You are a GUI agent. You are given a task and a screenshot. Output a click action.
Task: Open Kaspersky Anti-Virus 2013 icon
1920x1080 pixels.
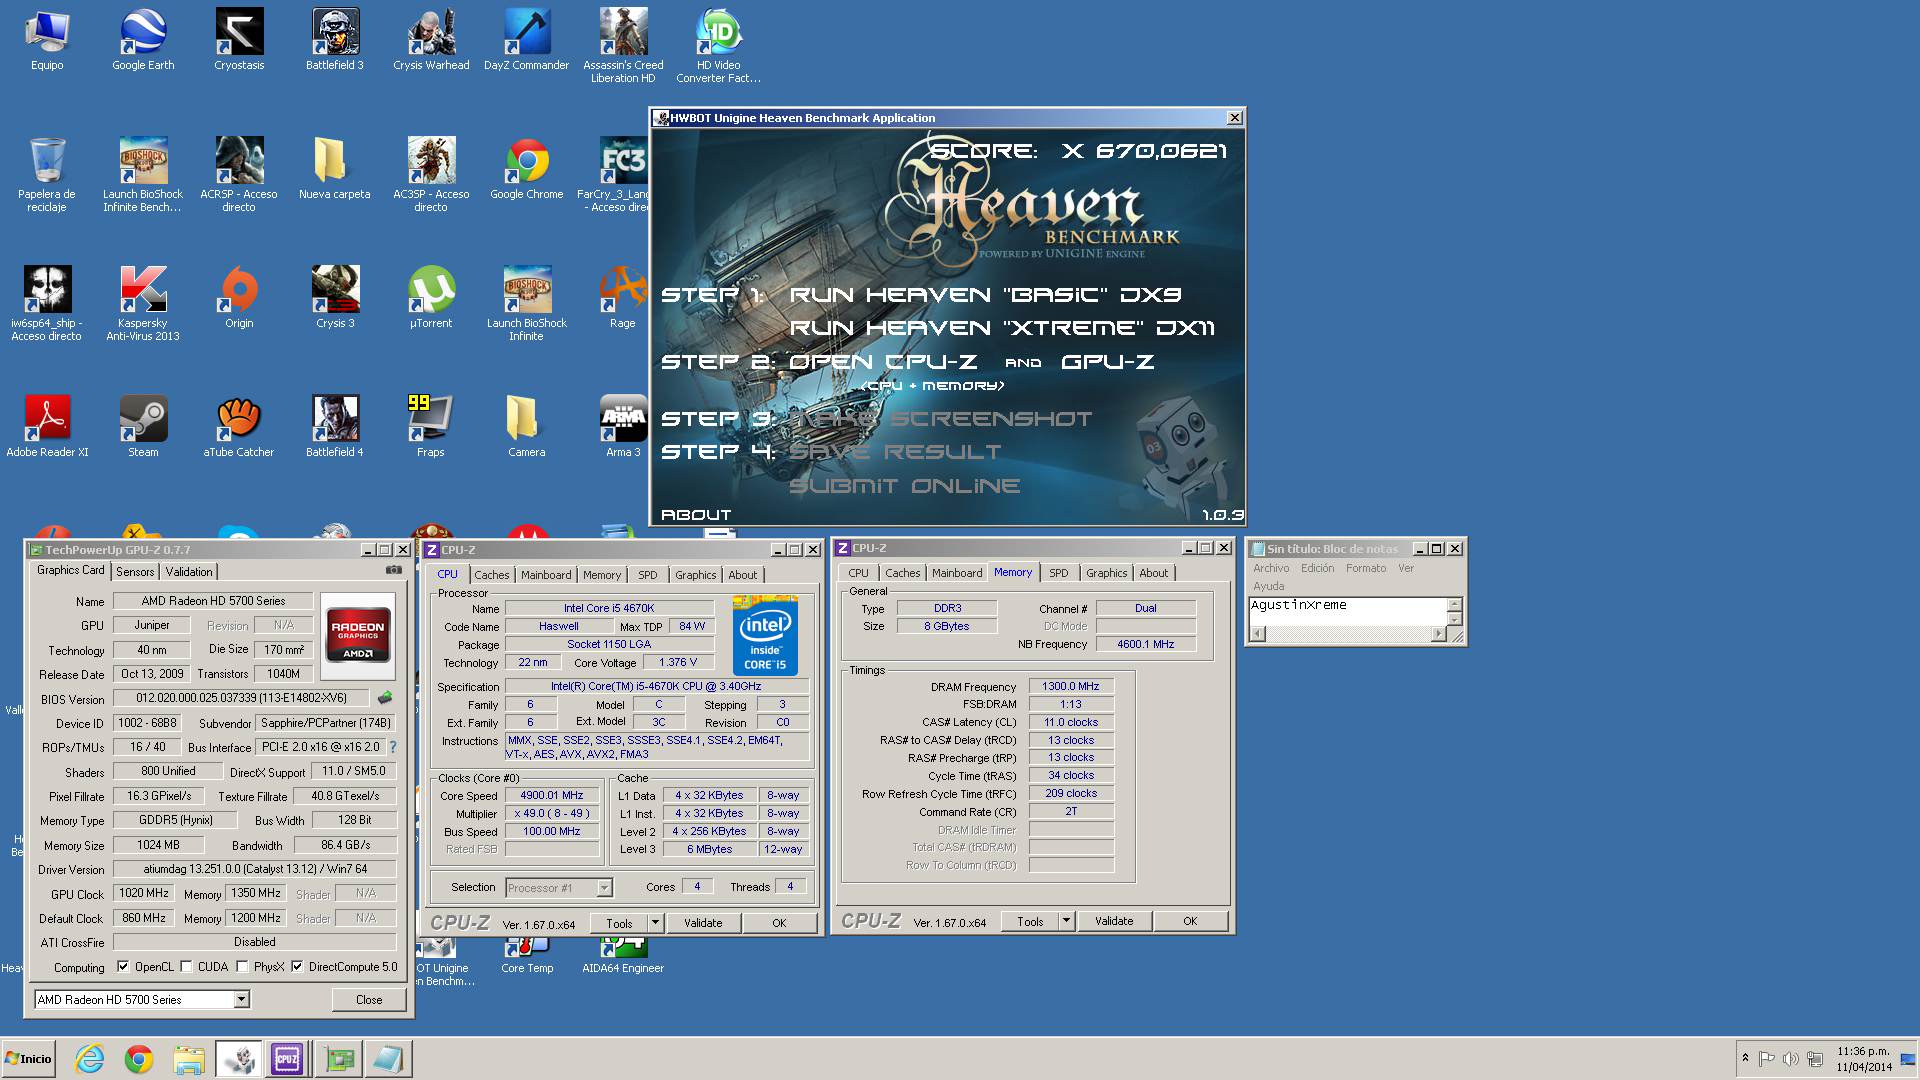[143, 304]
